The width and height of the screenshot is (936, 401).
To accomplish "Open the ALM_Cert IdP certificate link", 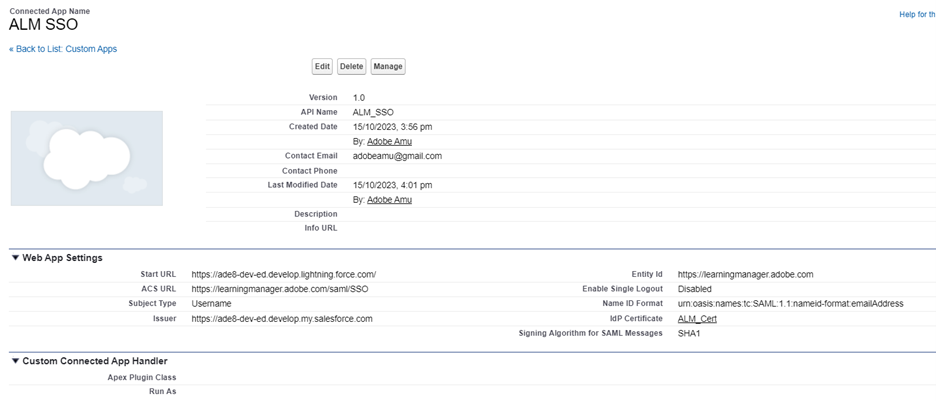I will tap(697, 319).
